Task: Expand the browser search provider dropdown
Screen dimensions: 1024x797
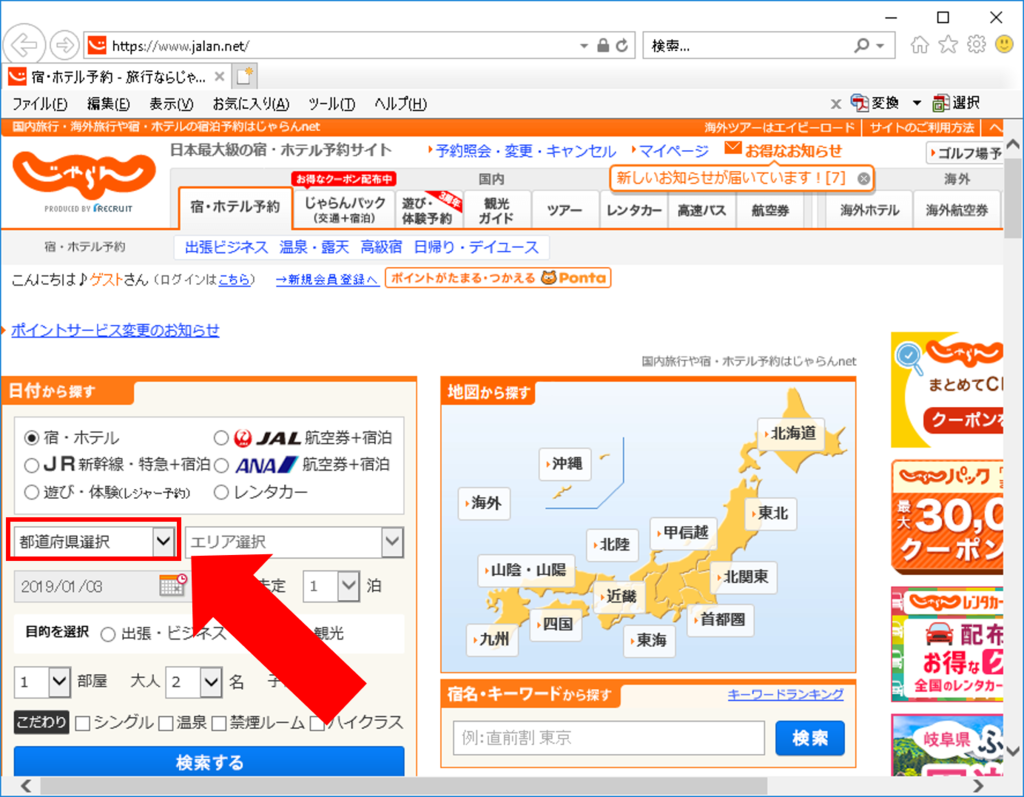Action: tap(880, 46)
